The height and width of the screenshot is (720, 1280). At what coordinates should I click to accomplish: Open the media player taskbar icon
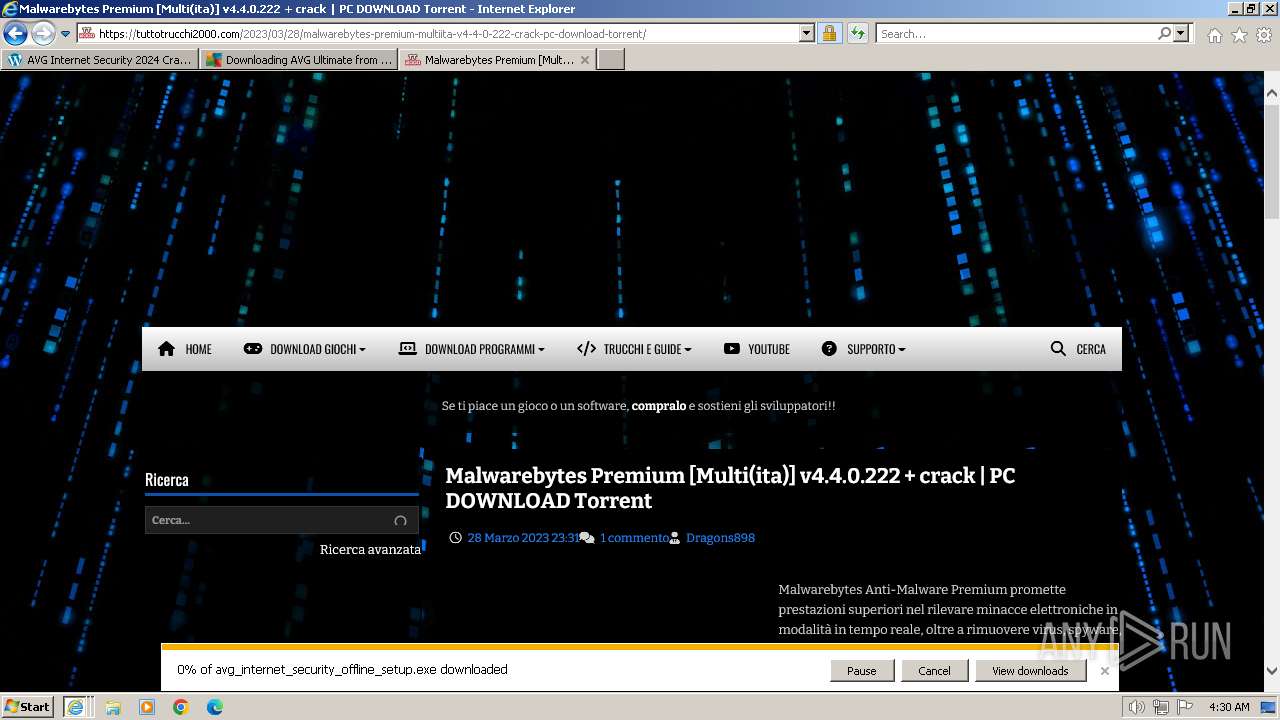click(x=146, y=706)
